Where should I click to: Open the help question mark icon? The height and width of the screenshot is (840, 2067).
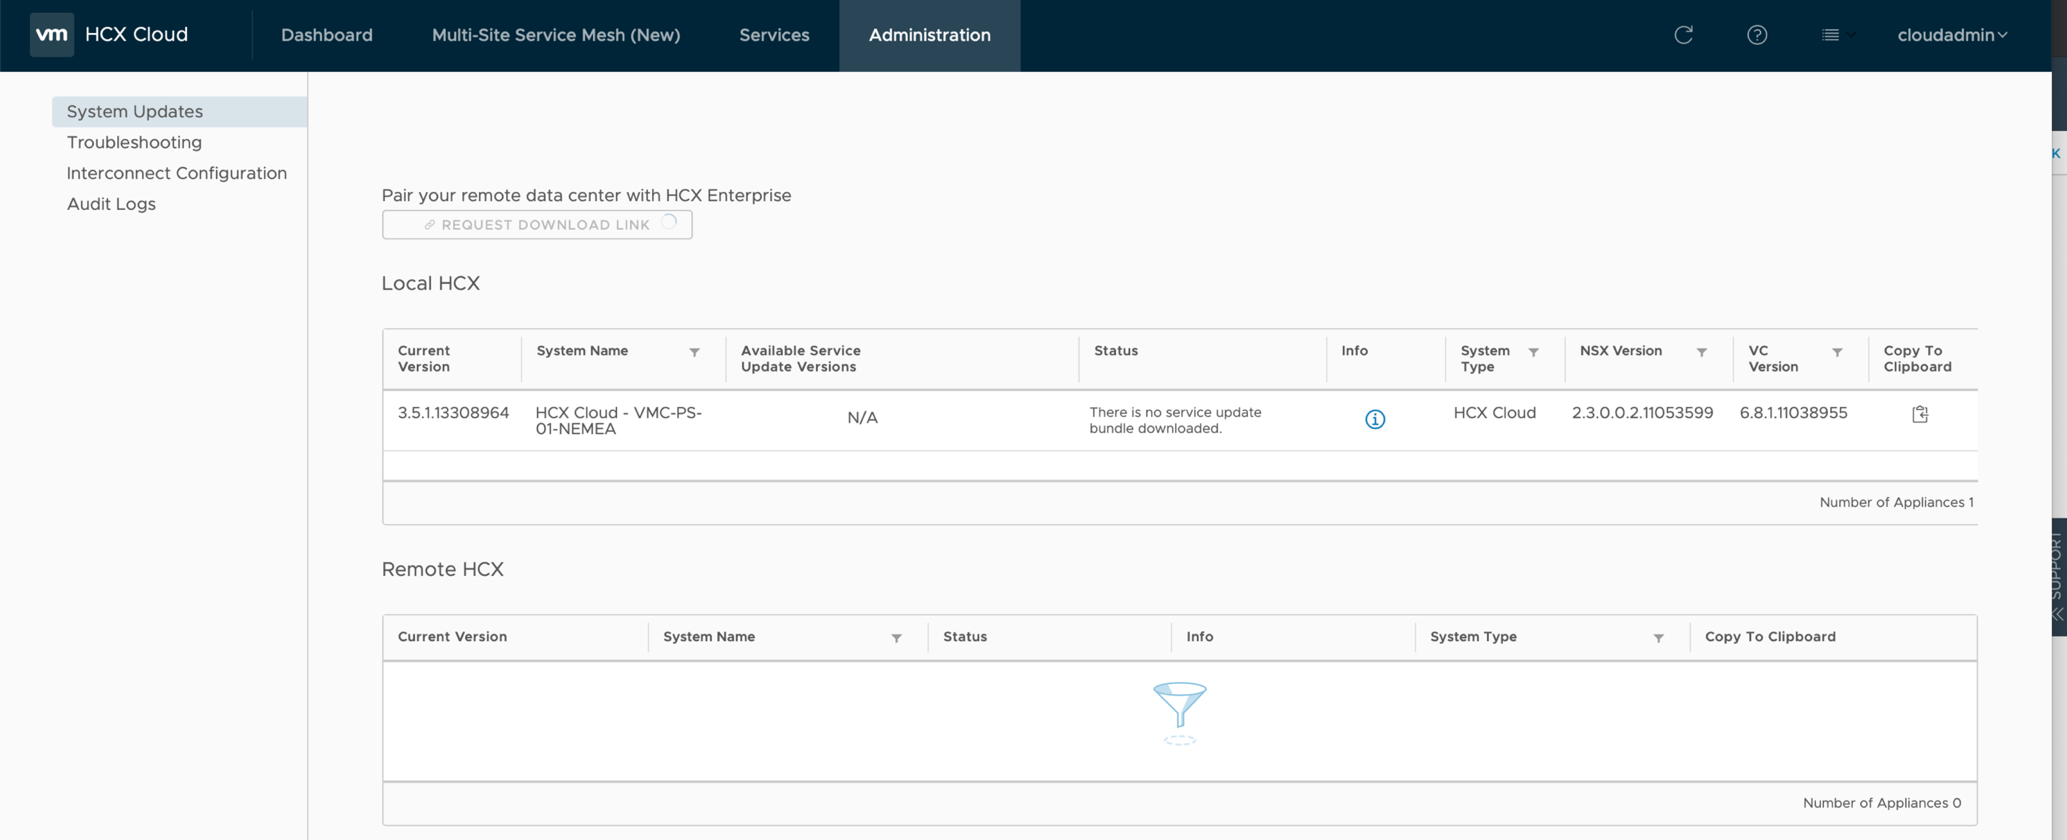[x=1756, y=35]
